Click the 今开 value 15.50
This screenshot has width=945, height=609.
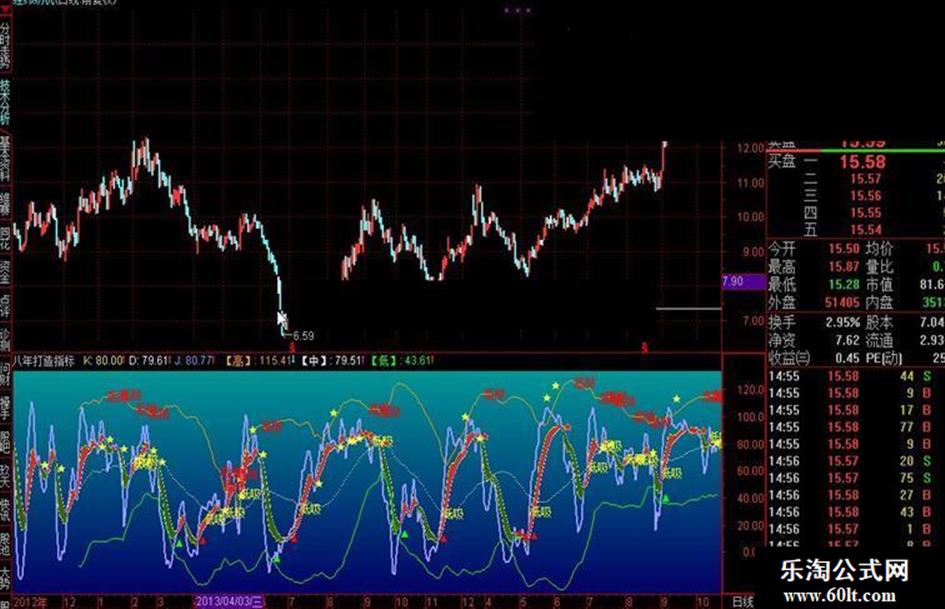point(844,248)
